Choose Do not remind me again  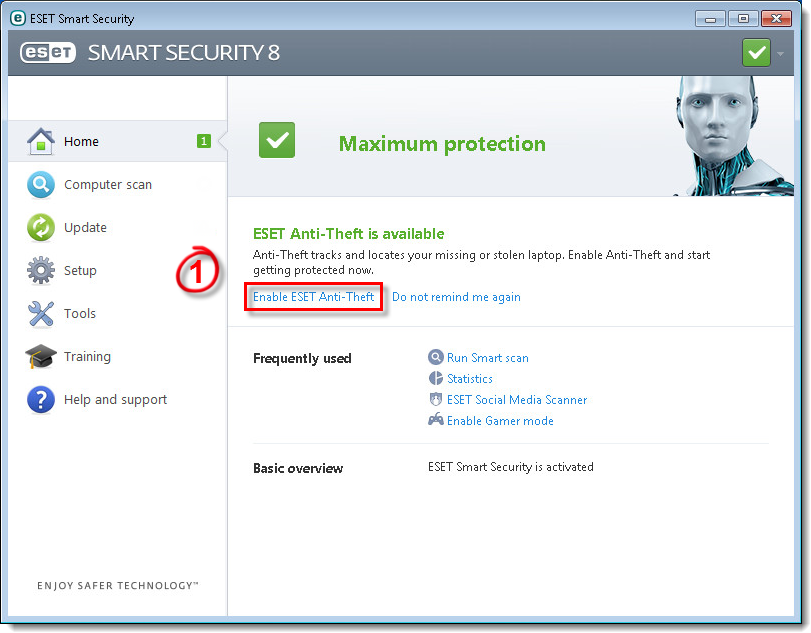pyautogui.click(x=456, y=297)
